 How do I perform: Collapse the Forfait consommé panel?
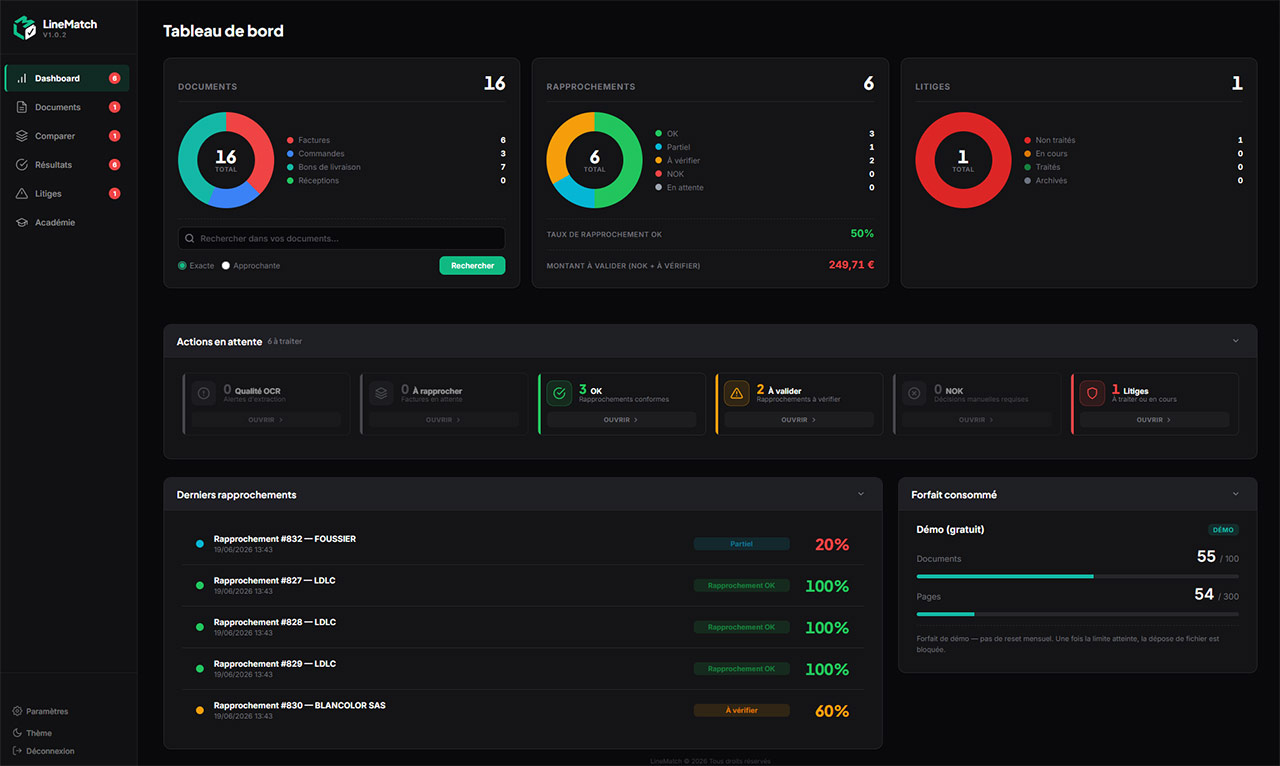tap(1236, 494)
